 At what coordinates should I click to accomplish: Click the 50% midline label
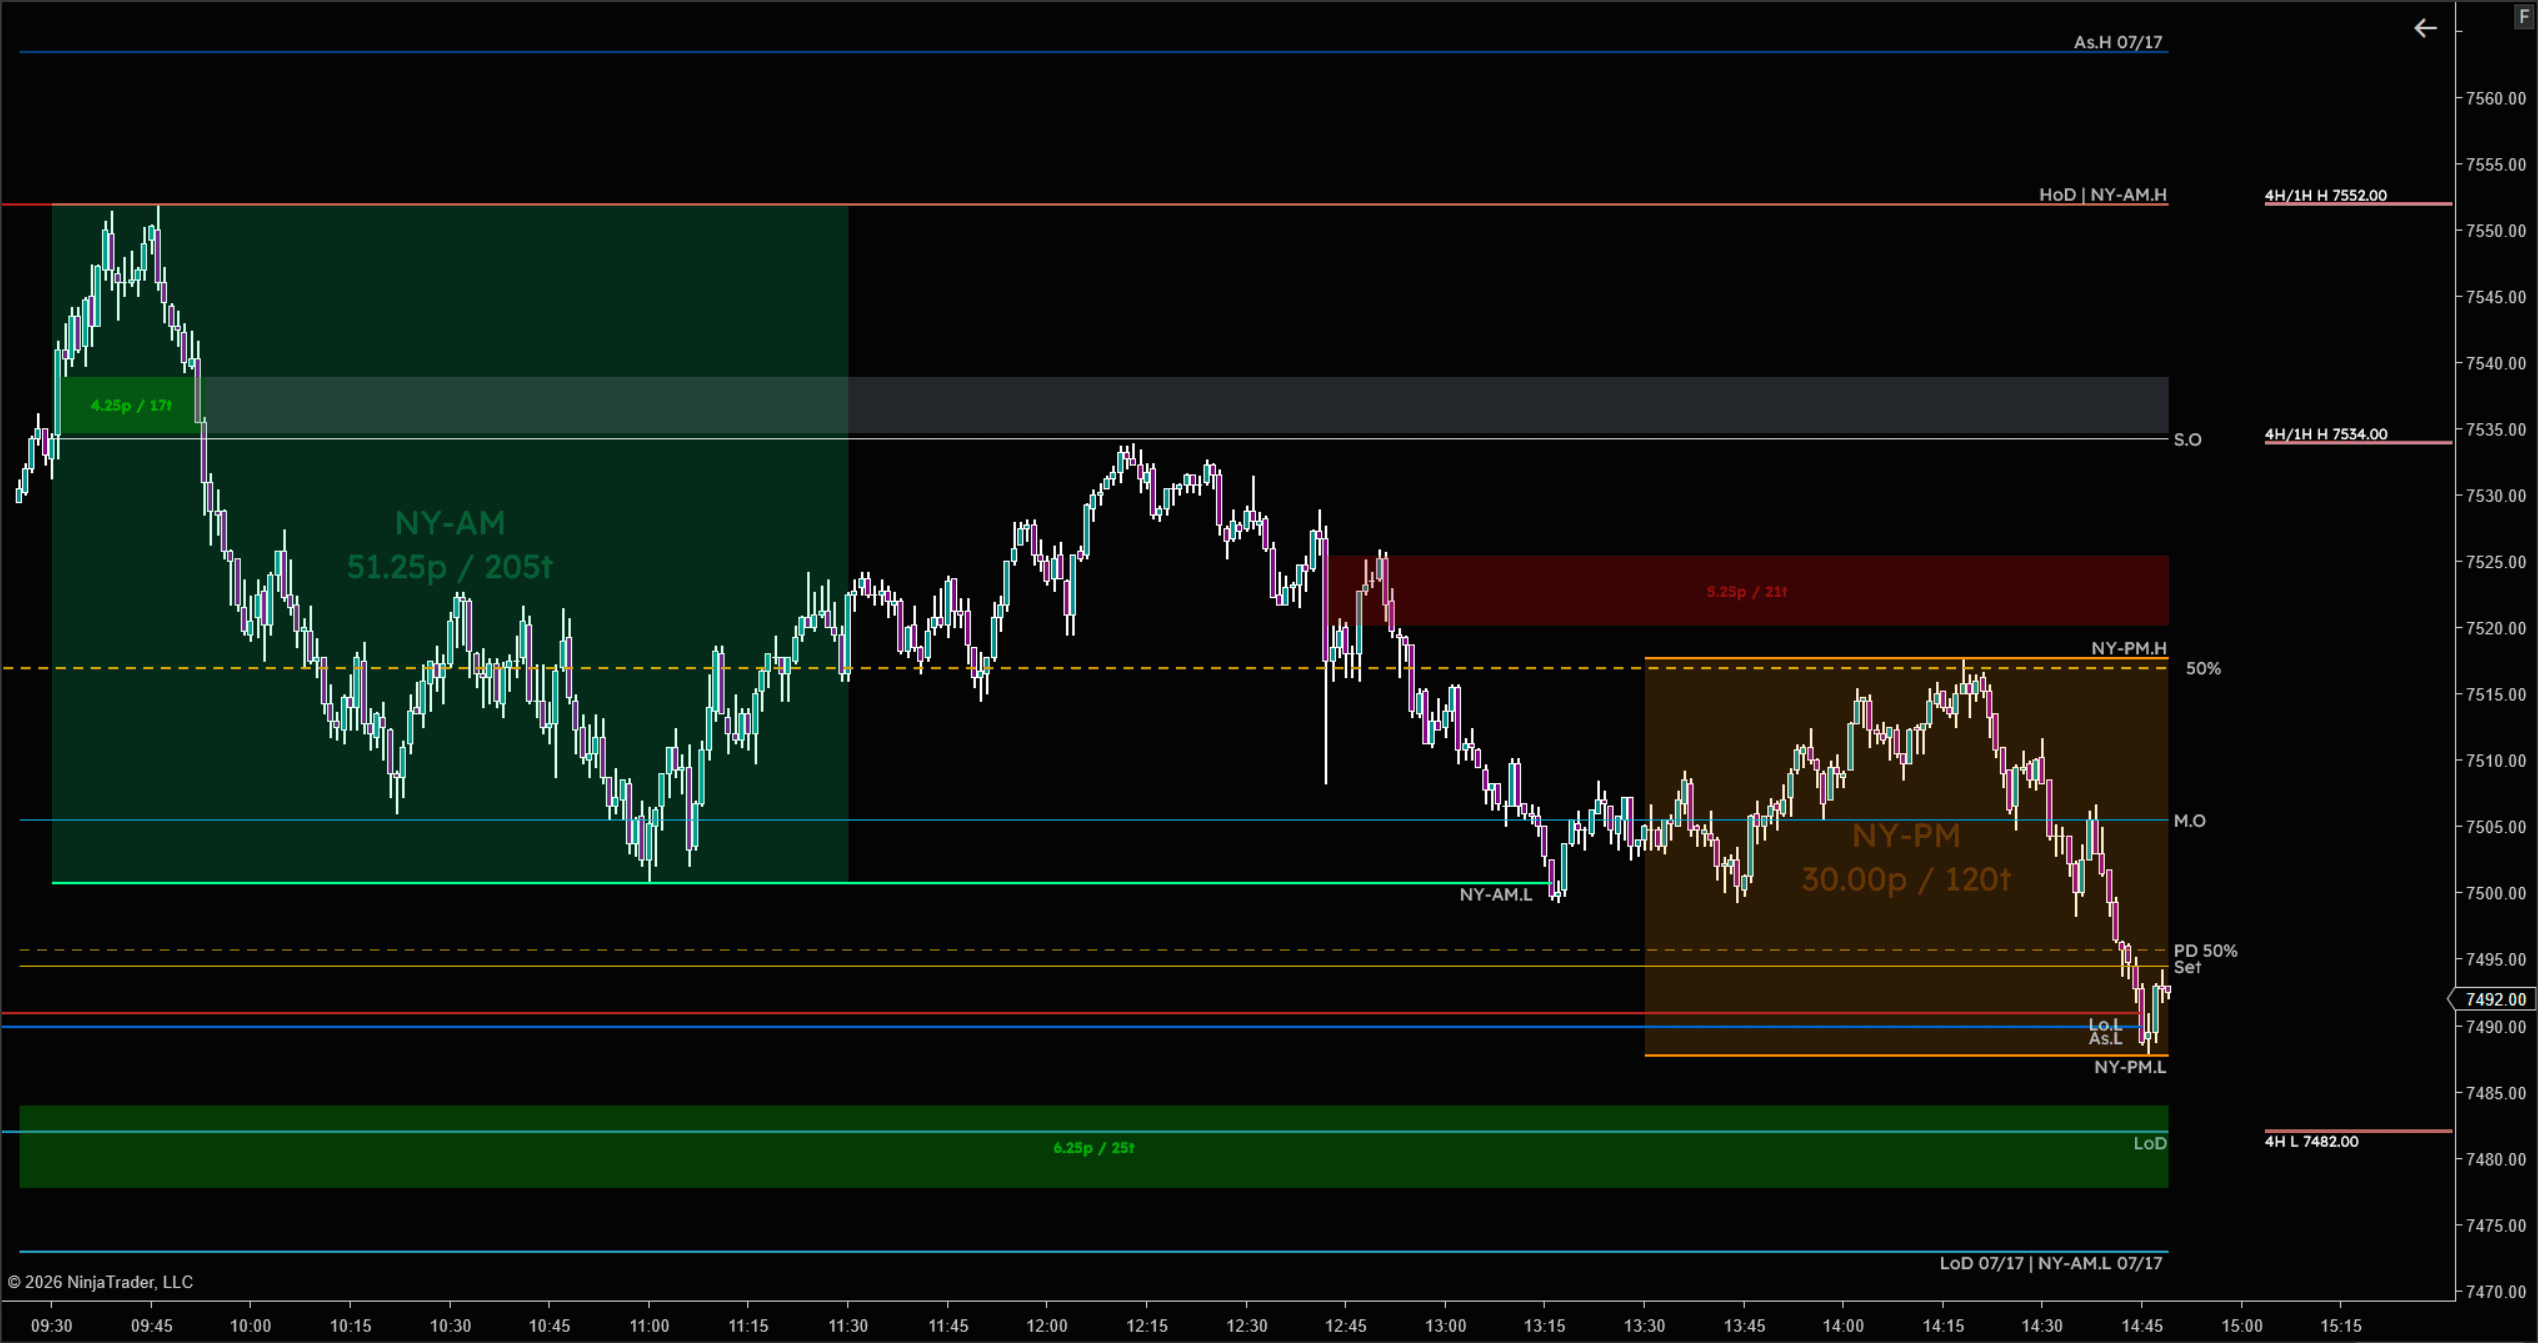coord(2203,668)
